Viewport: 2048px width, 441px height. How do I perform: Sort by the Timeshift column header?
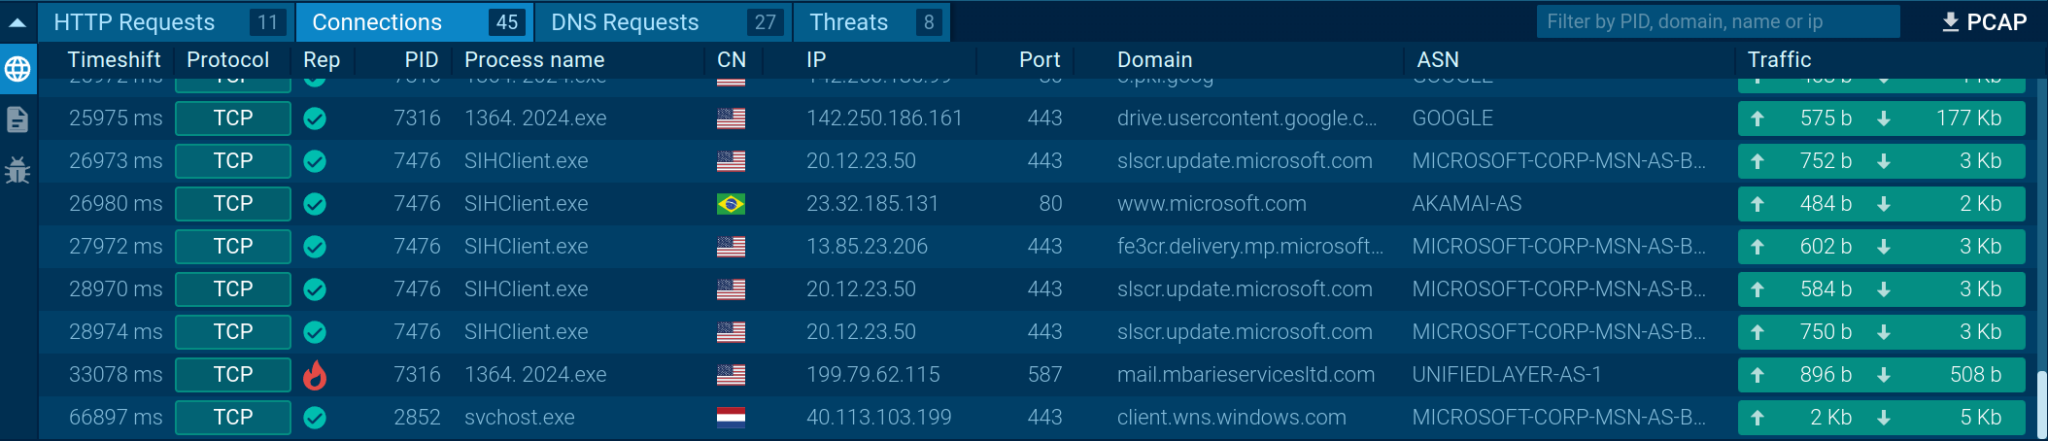[x=114, y=60]
